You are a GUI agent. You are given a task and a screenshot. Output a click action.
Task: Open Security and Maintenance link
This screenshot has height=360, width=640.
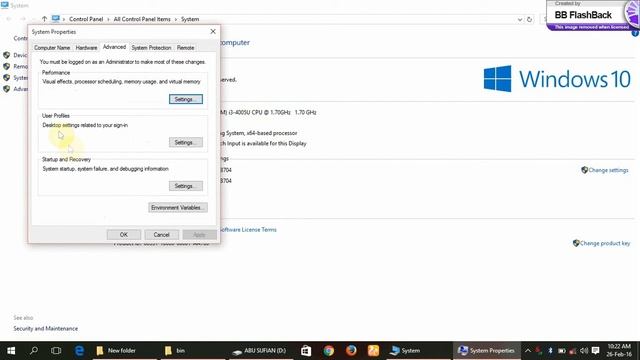(45, 329)
